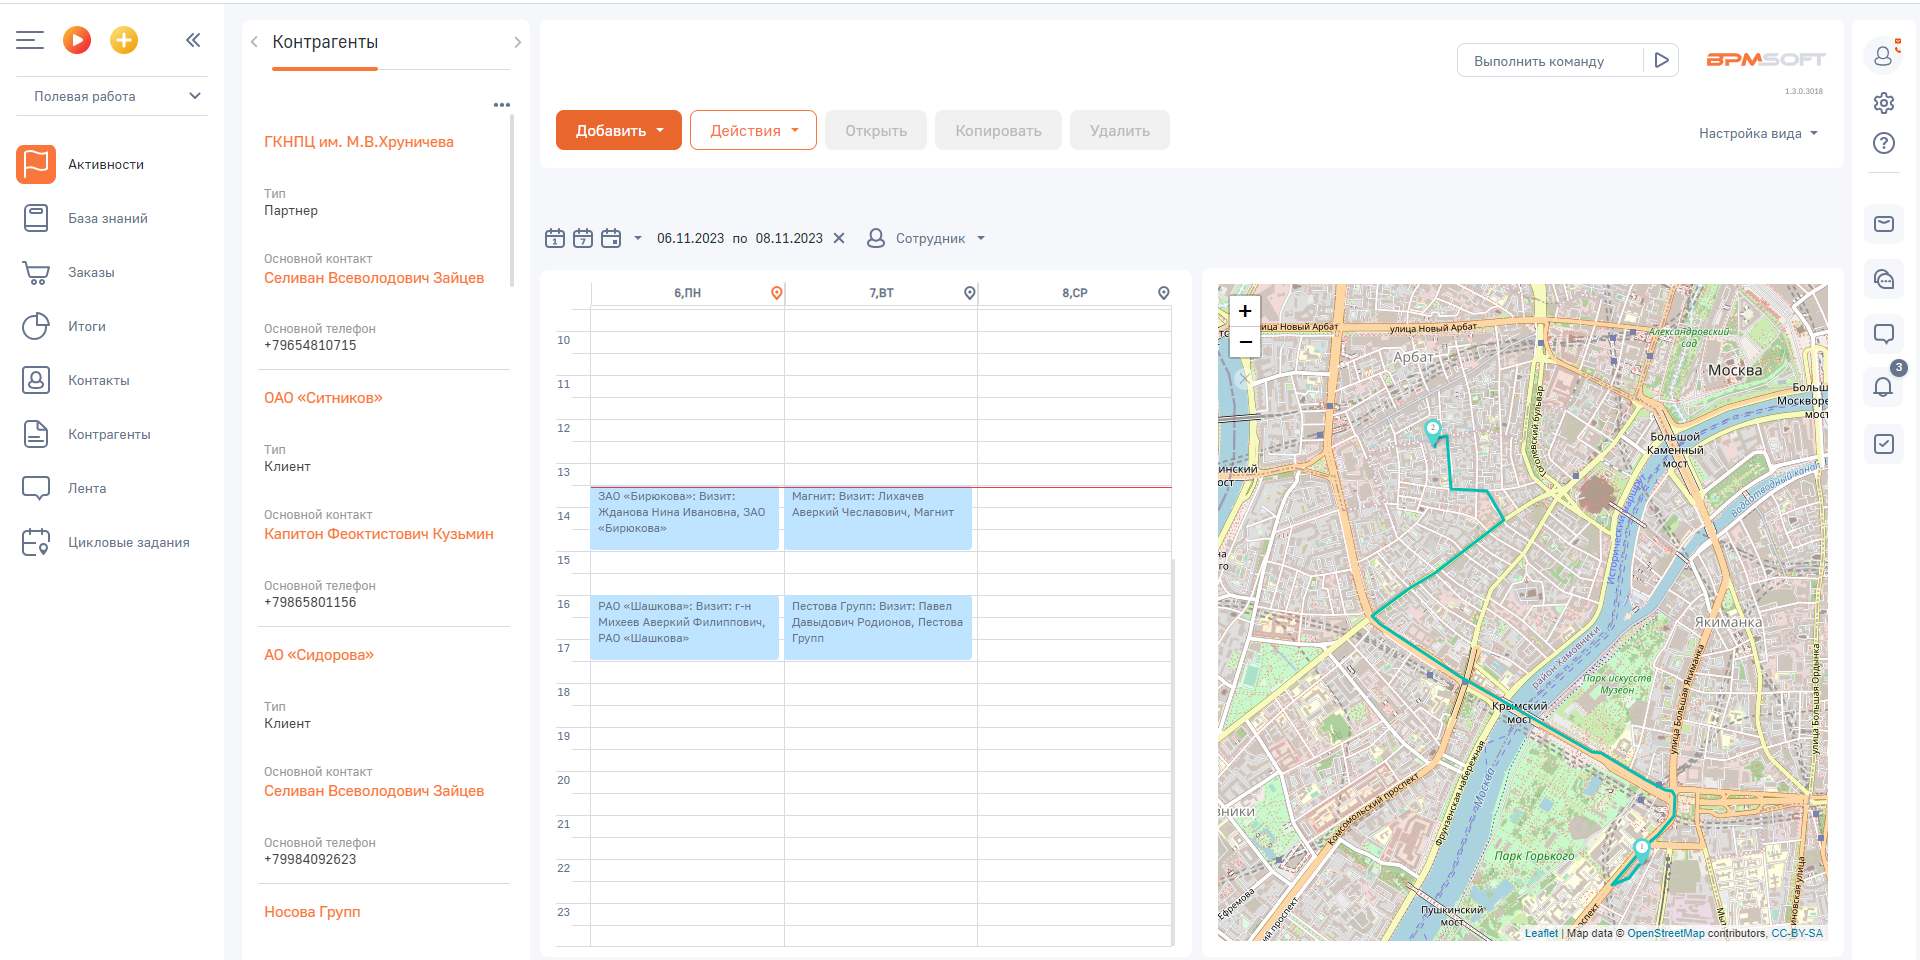Open notifications bell with badge 3
The width and height of the screenshot is (1920, 960).
click(x=1884, y=386)
